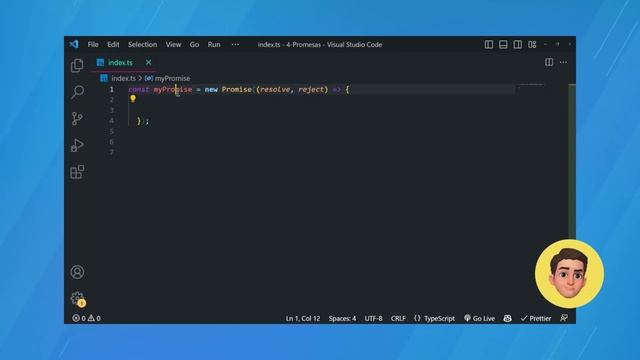Screen dimensions: 640x360
Task: Open the Accounts menu icon
Action: (77, 272)
